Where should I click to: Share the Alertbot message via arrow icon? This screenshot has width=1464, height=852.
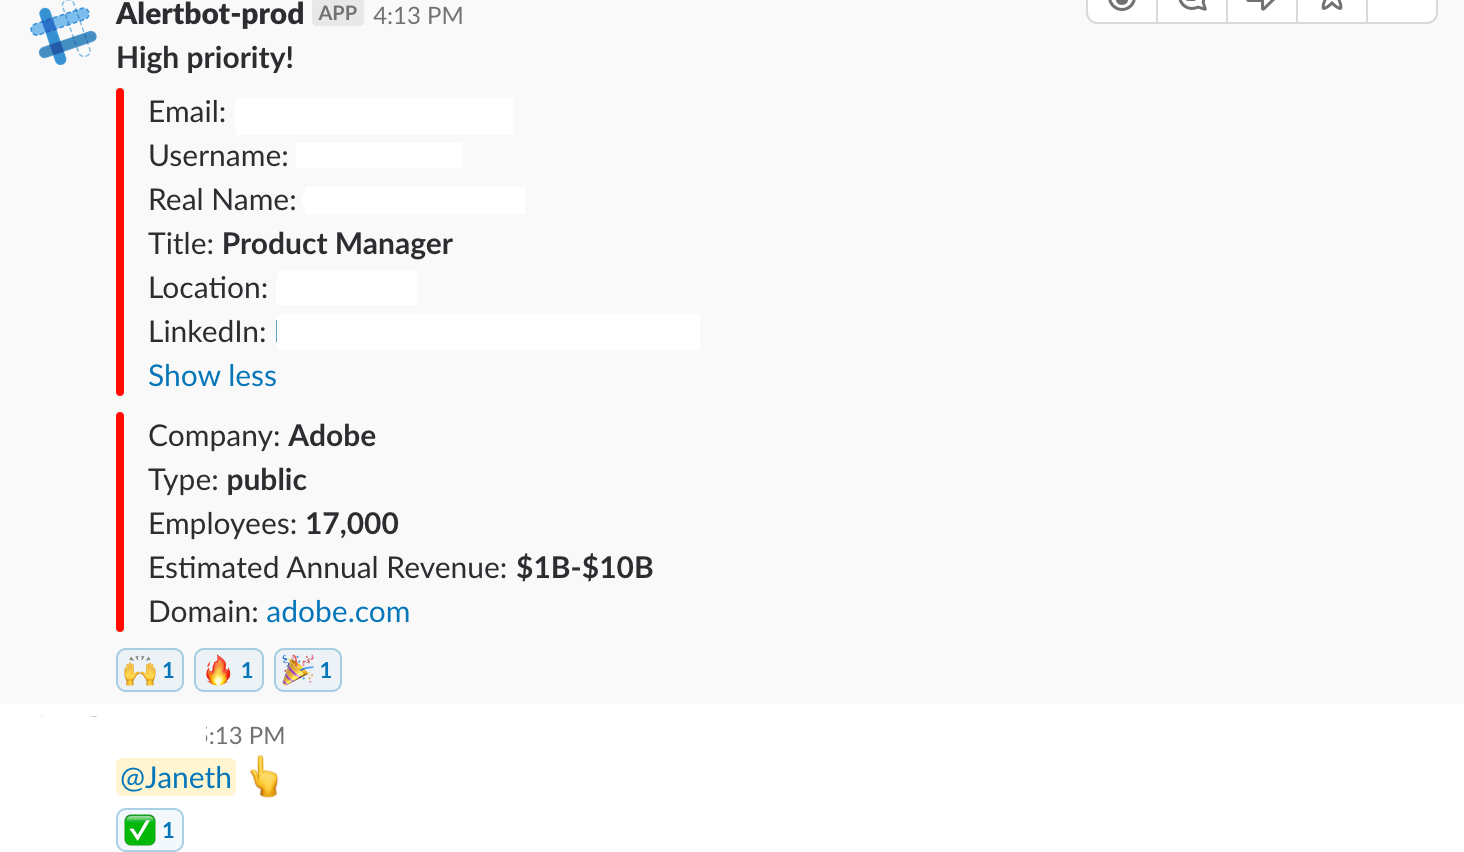click(1261, 5)
